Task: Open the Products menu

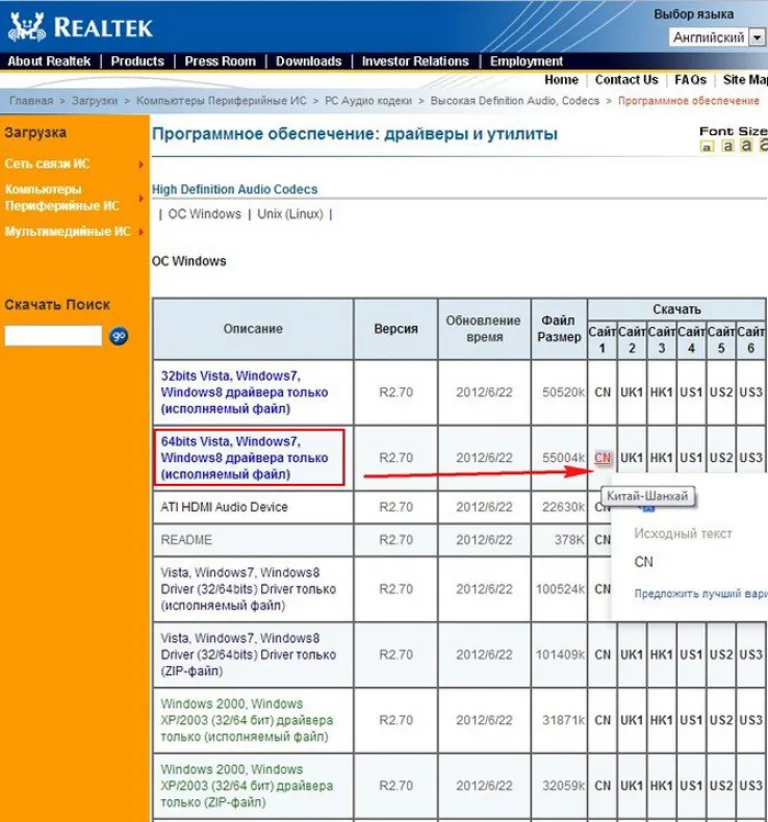Action: coord(137,61)
